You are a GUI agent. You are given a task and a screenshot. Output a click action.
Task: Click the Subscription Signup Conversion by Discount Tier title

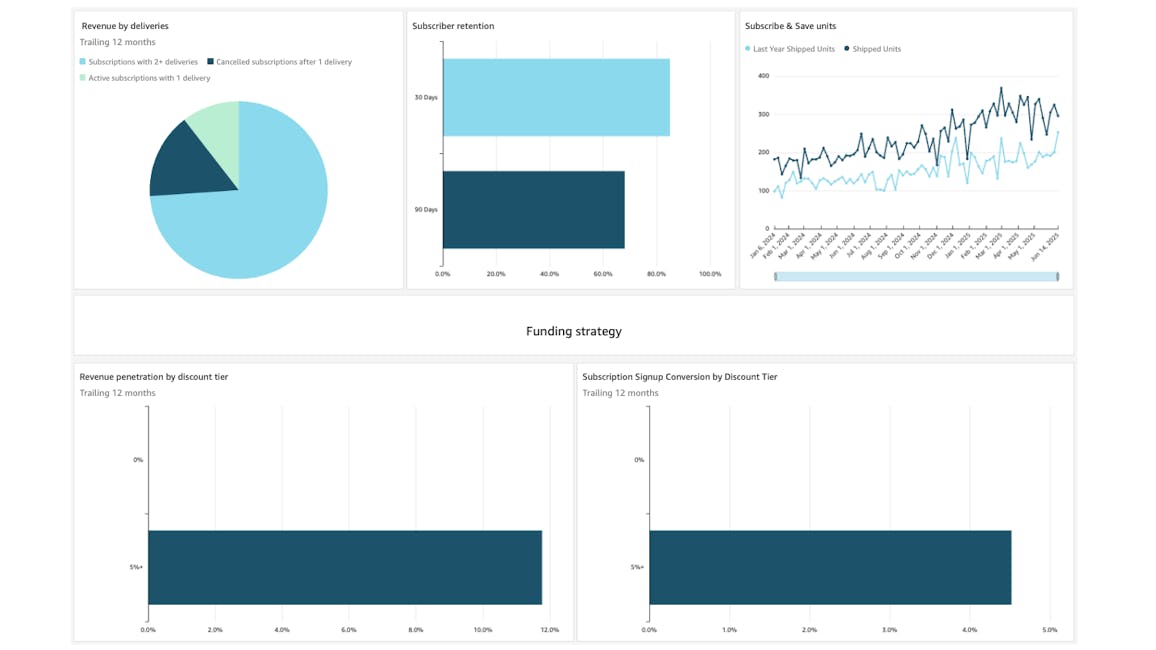click(x=680, y=377)
